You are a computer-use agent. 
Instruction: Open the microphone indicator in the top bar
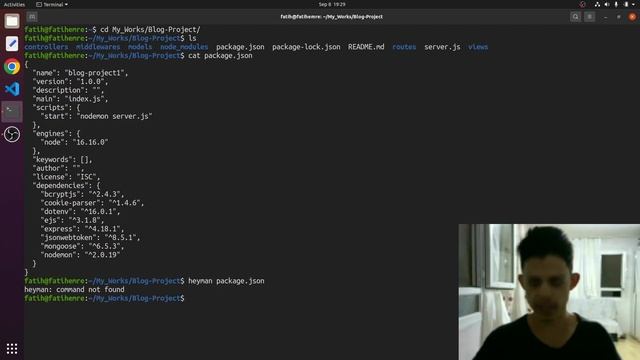point(616,4)
